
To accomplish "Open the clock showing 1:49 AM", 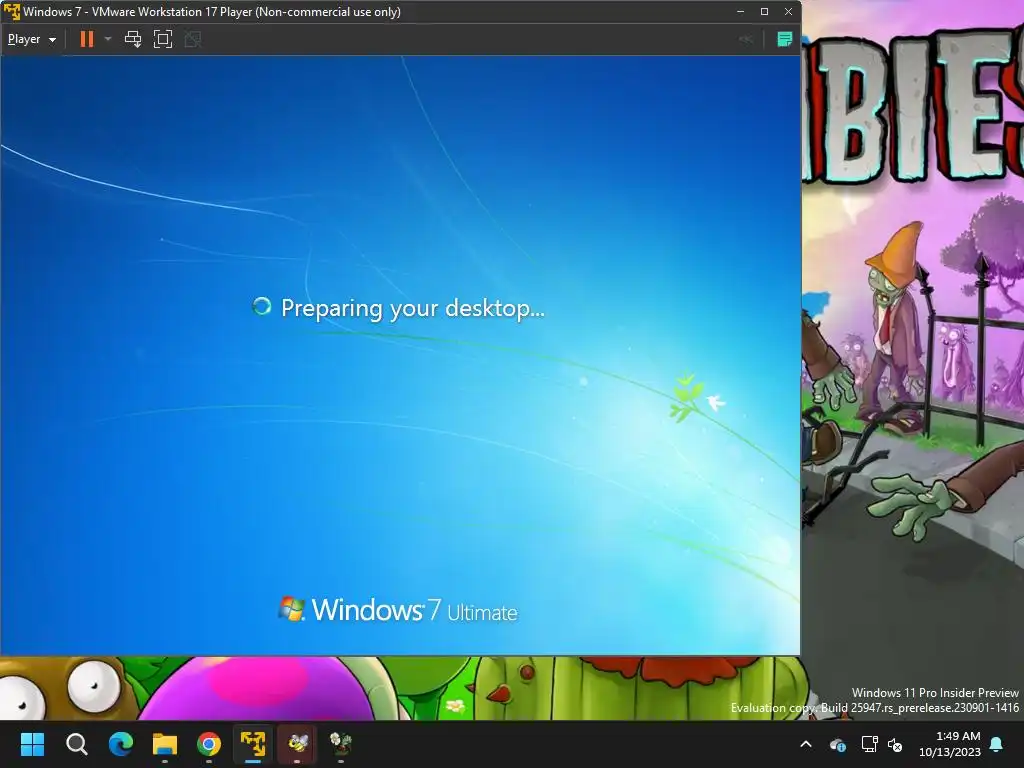I will coord(950,744).
